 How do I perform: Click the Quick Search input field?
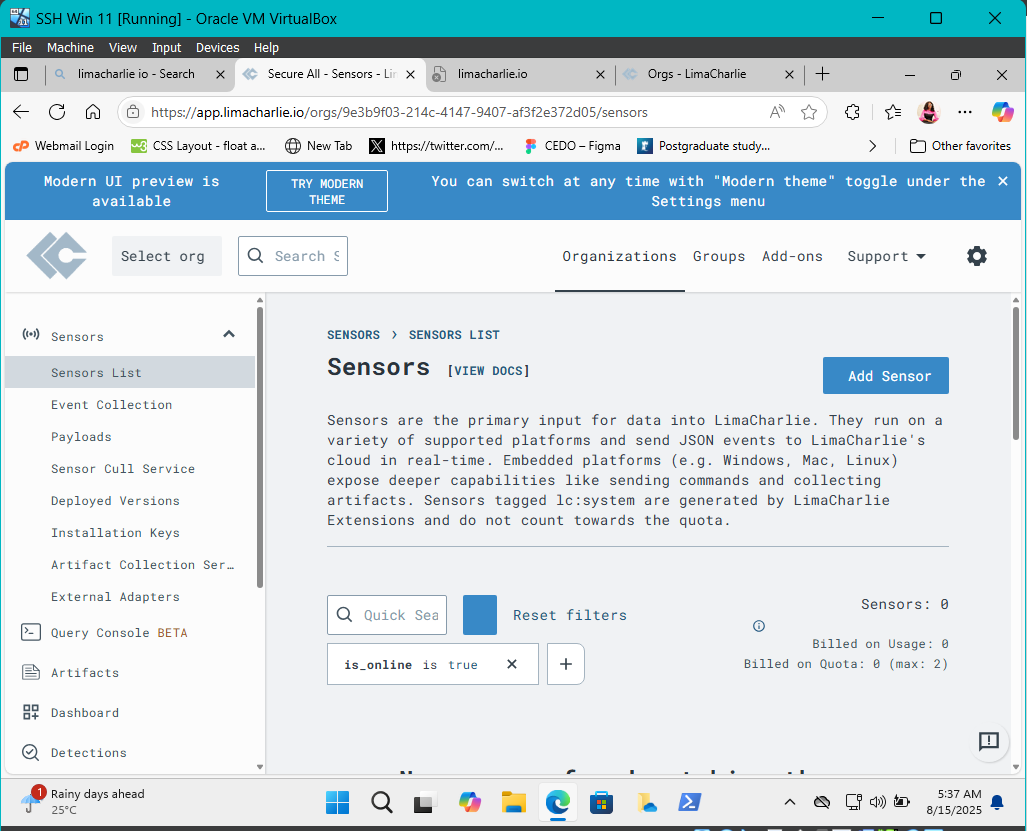[x=387, y=615]
